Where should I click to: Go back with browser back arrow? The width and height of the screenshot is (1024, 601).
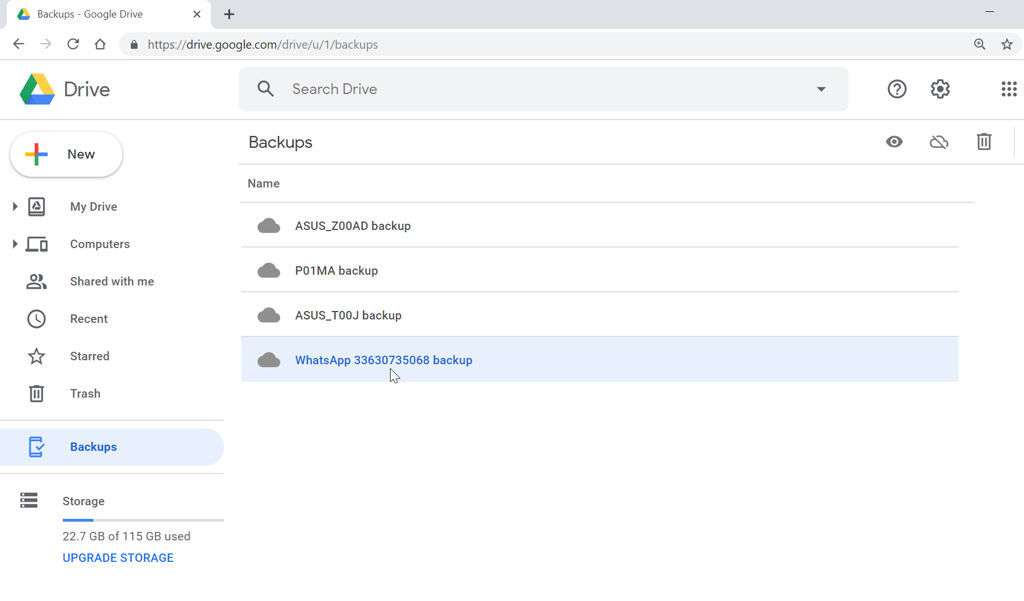[x=18, y=44]
